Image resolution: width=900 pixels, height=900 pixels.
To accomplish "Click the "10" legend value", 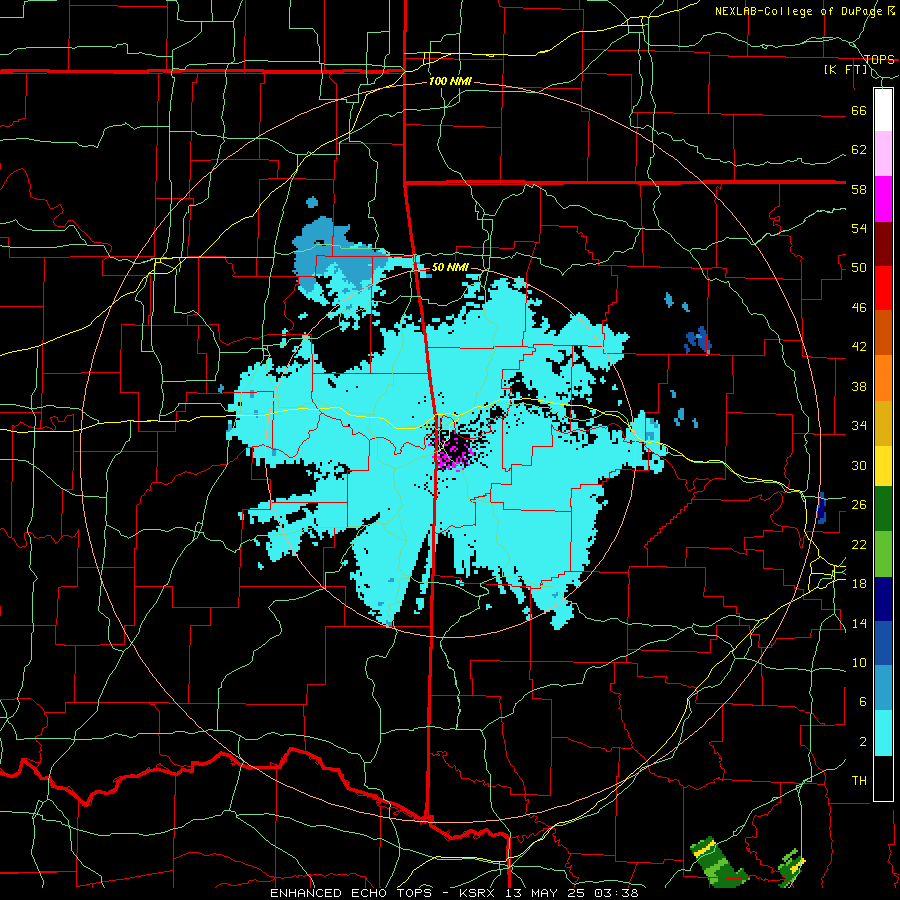I will pyautogui.click(x=859, y=662).
